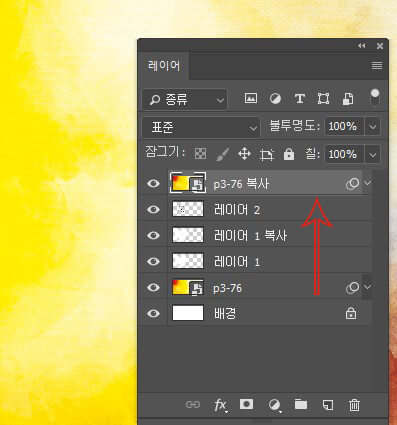Select layer name p3-76 복사

[241, 184]
